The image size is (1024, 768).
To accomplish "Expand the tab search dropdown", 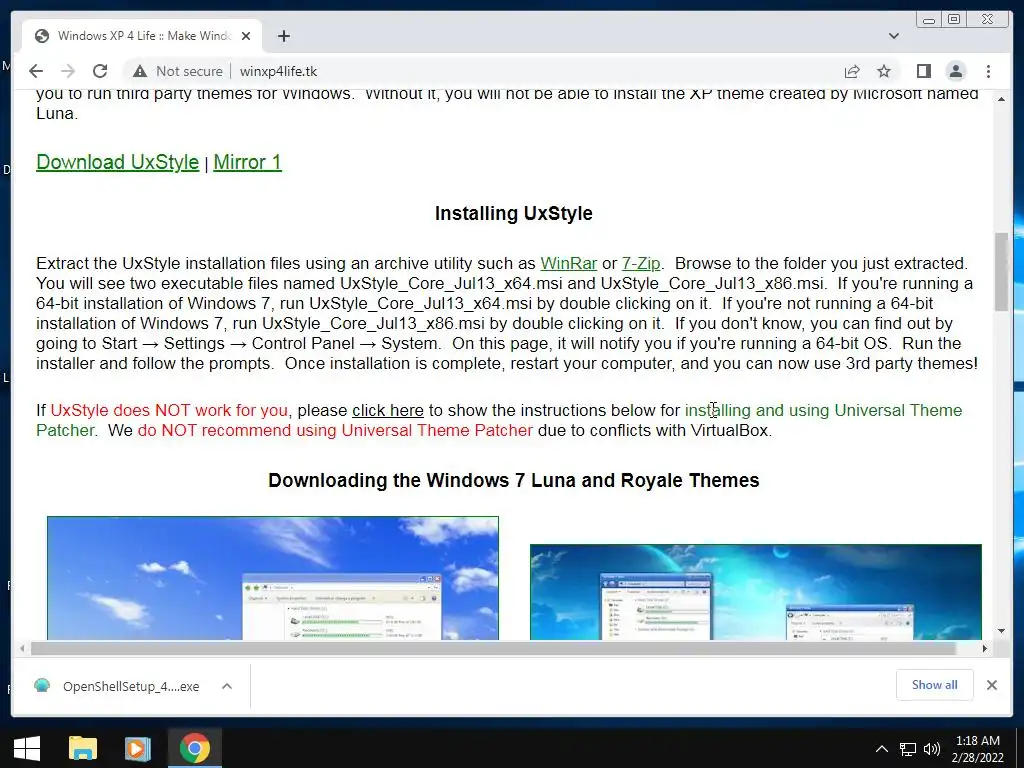I will tap(894, 36).
